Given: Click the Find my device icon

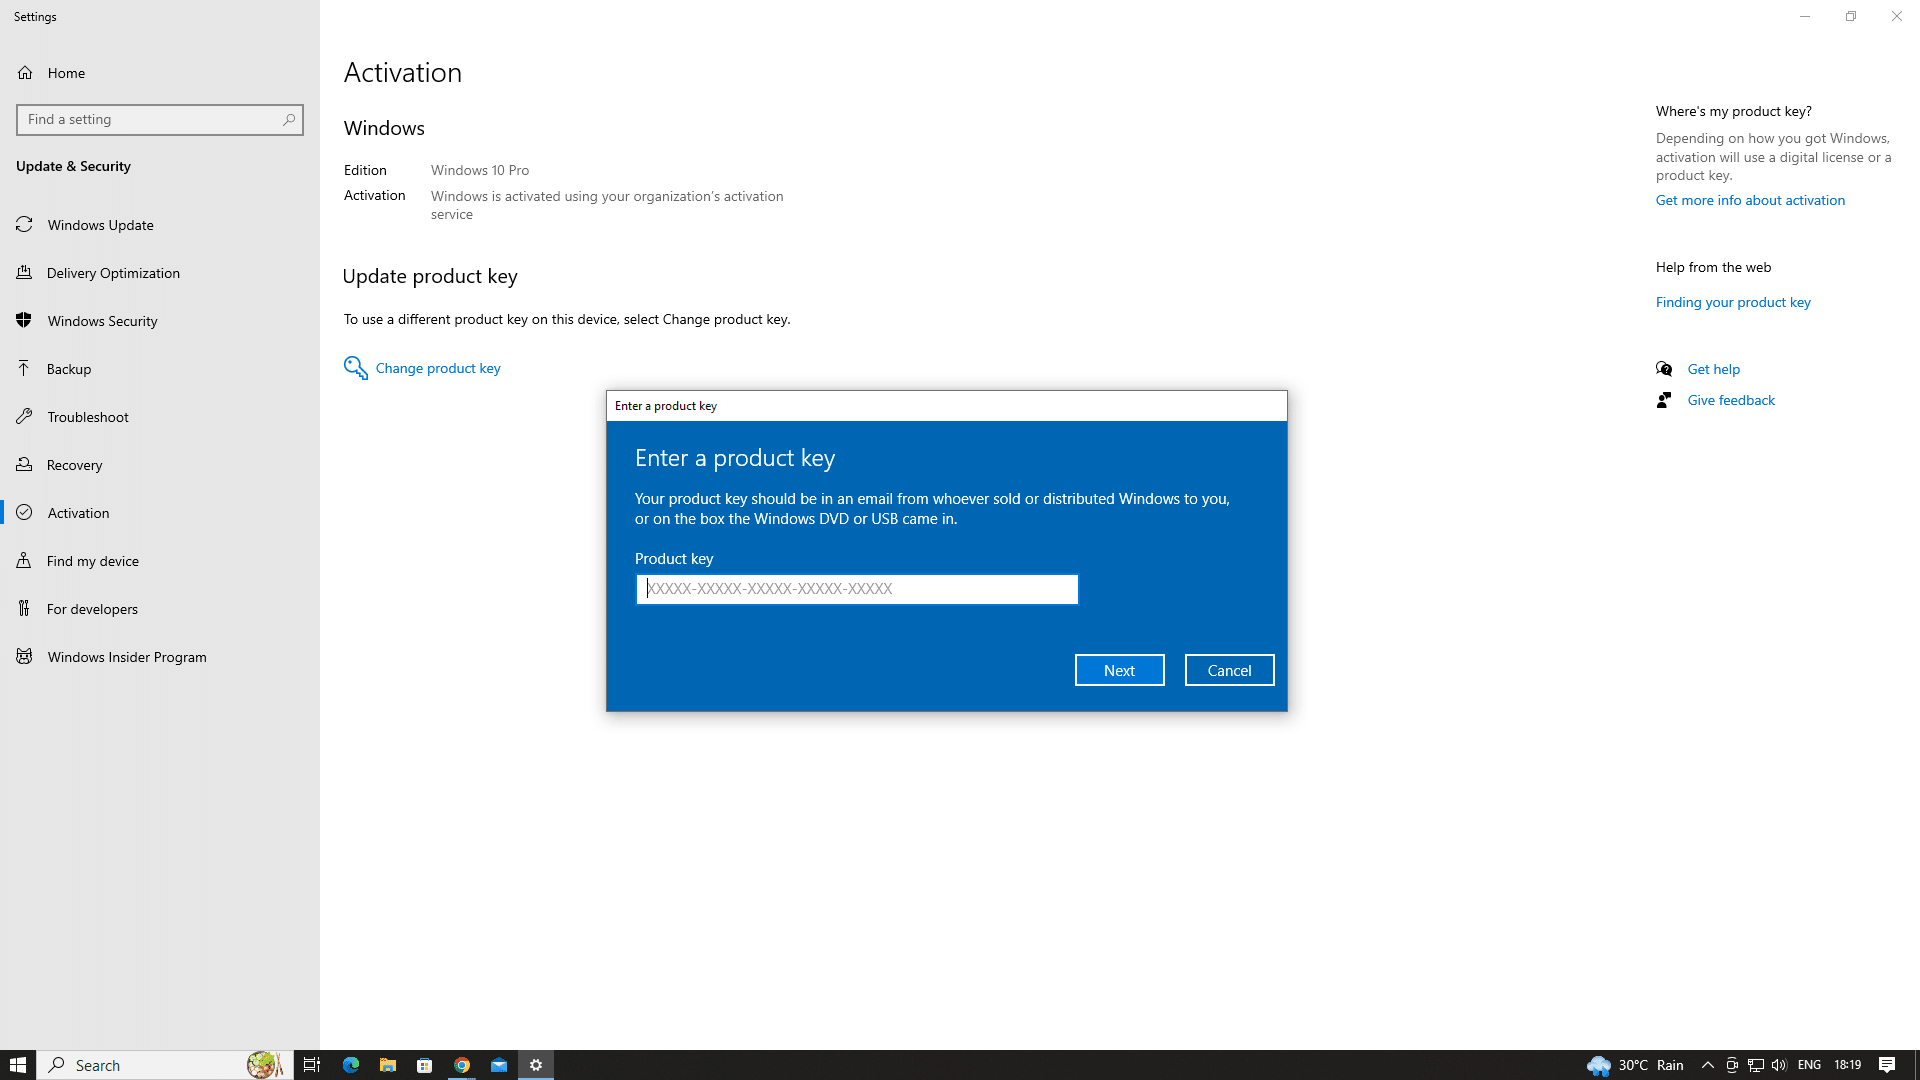Looking at the screenshot, I should (x=24, y=561).
